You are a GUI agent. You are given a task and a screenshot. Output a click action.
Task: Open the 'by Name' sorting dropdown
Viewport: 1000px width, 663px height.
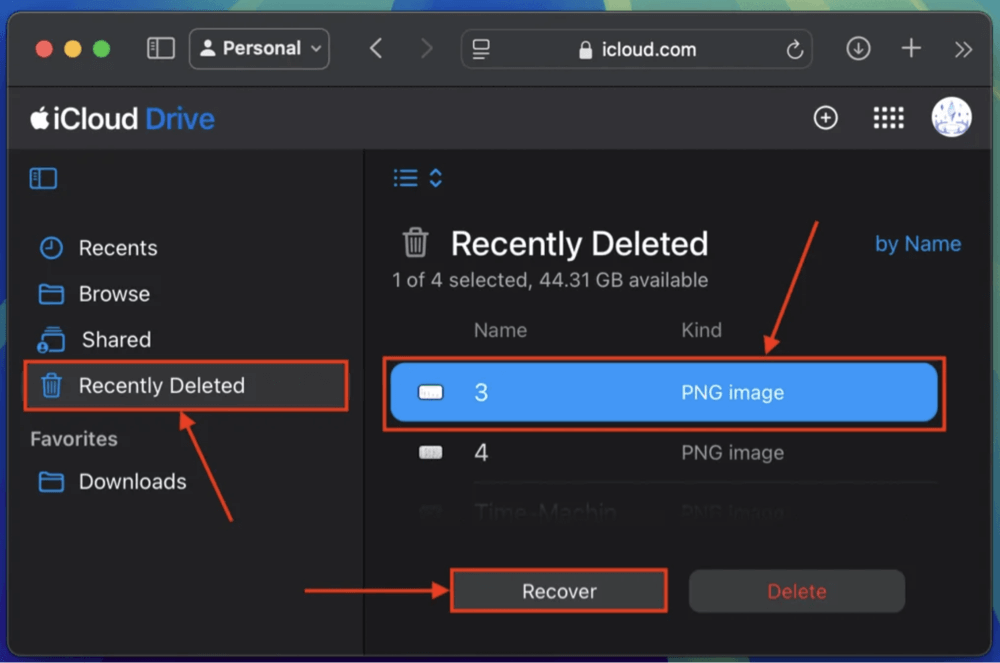click(917, 243)
